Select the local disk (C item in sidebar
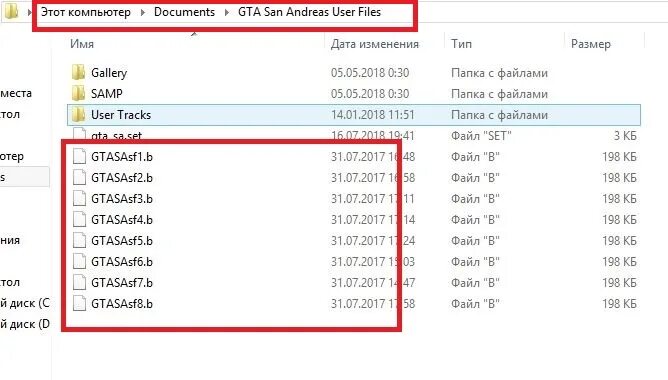 [x=25, y=303]
